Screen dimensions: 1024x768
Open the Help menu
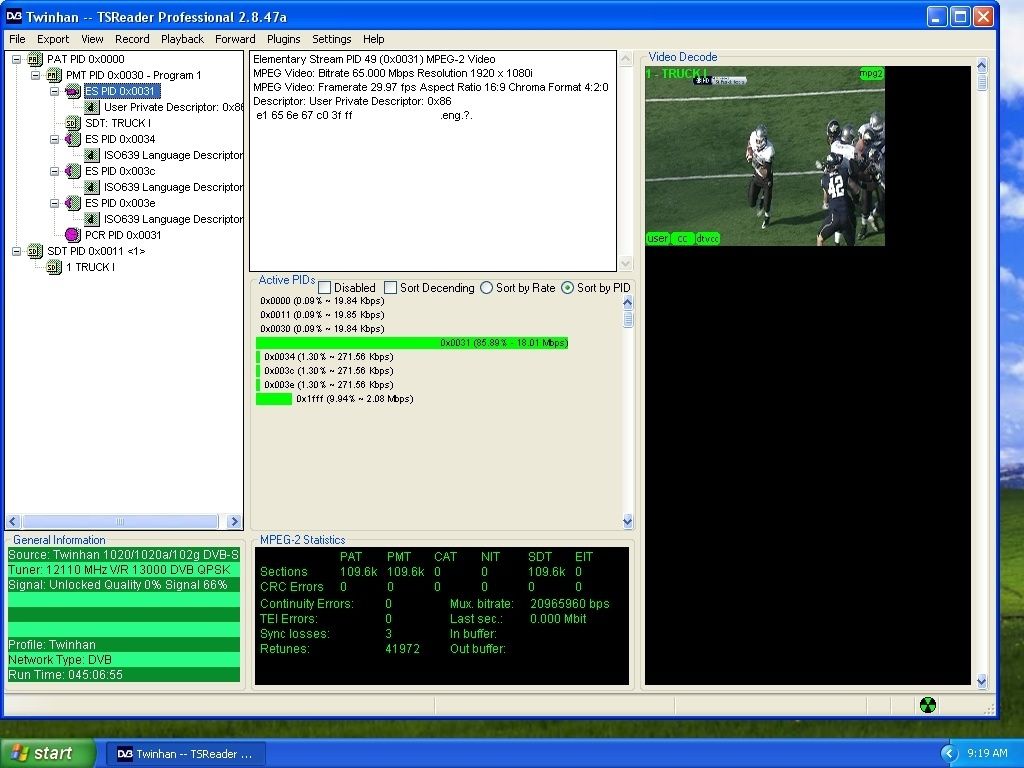tap(374, 39)
